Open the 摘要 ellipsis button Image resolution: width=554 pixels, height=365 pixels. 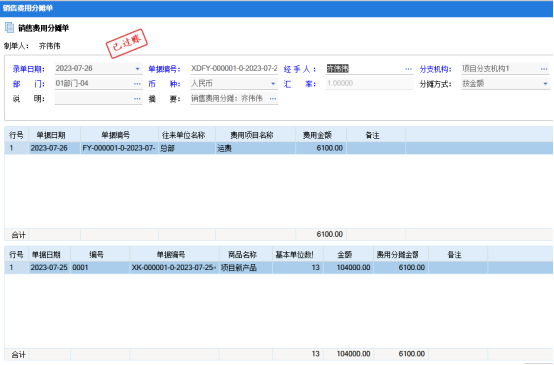point(273,99)
